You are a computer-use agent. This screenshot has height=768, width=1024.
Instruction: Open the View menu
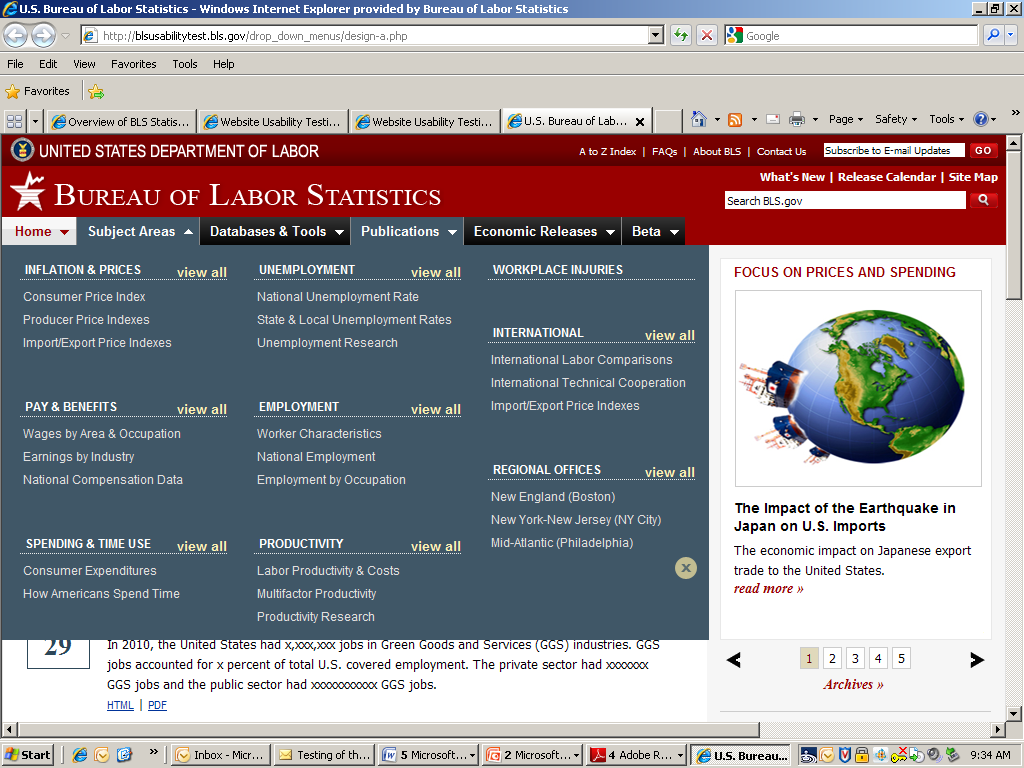coord(84,64)
